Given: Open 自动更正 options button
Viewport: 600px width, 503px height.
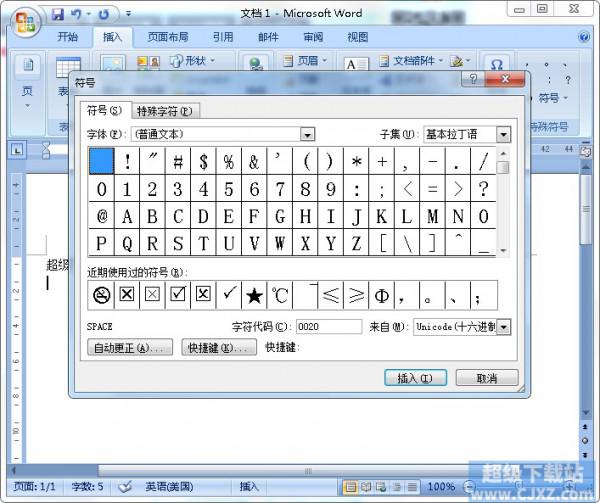Looking at the screenshot, I should [129, 348].
